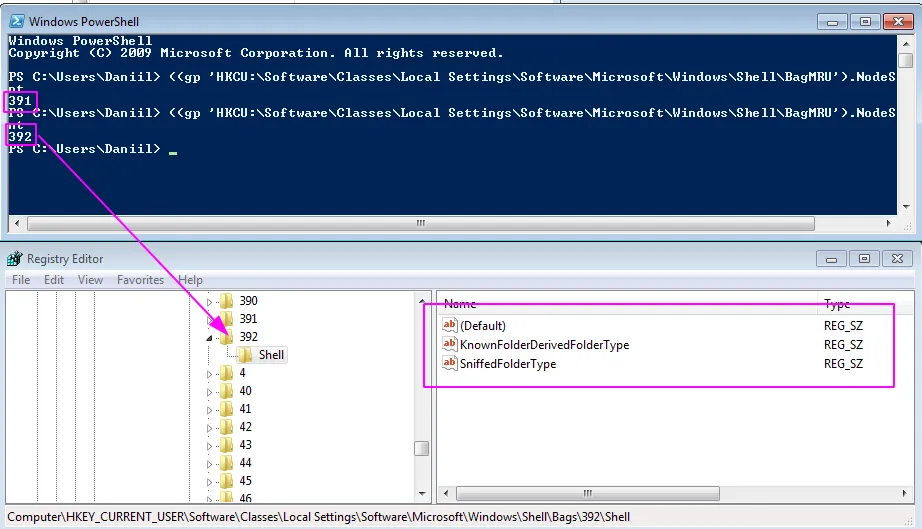
Task: Select the SniffedFolderType value name
Action: 508,364
